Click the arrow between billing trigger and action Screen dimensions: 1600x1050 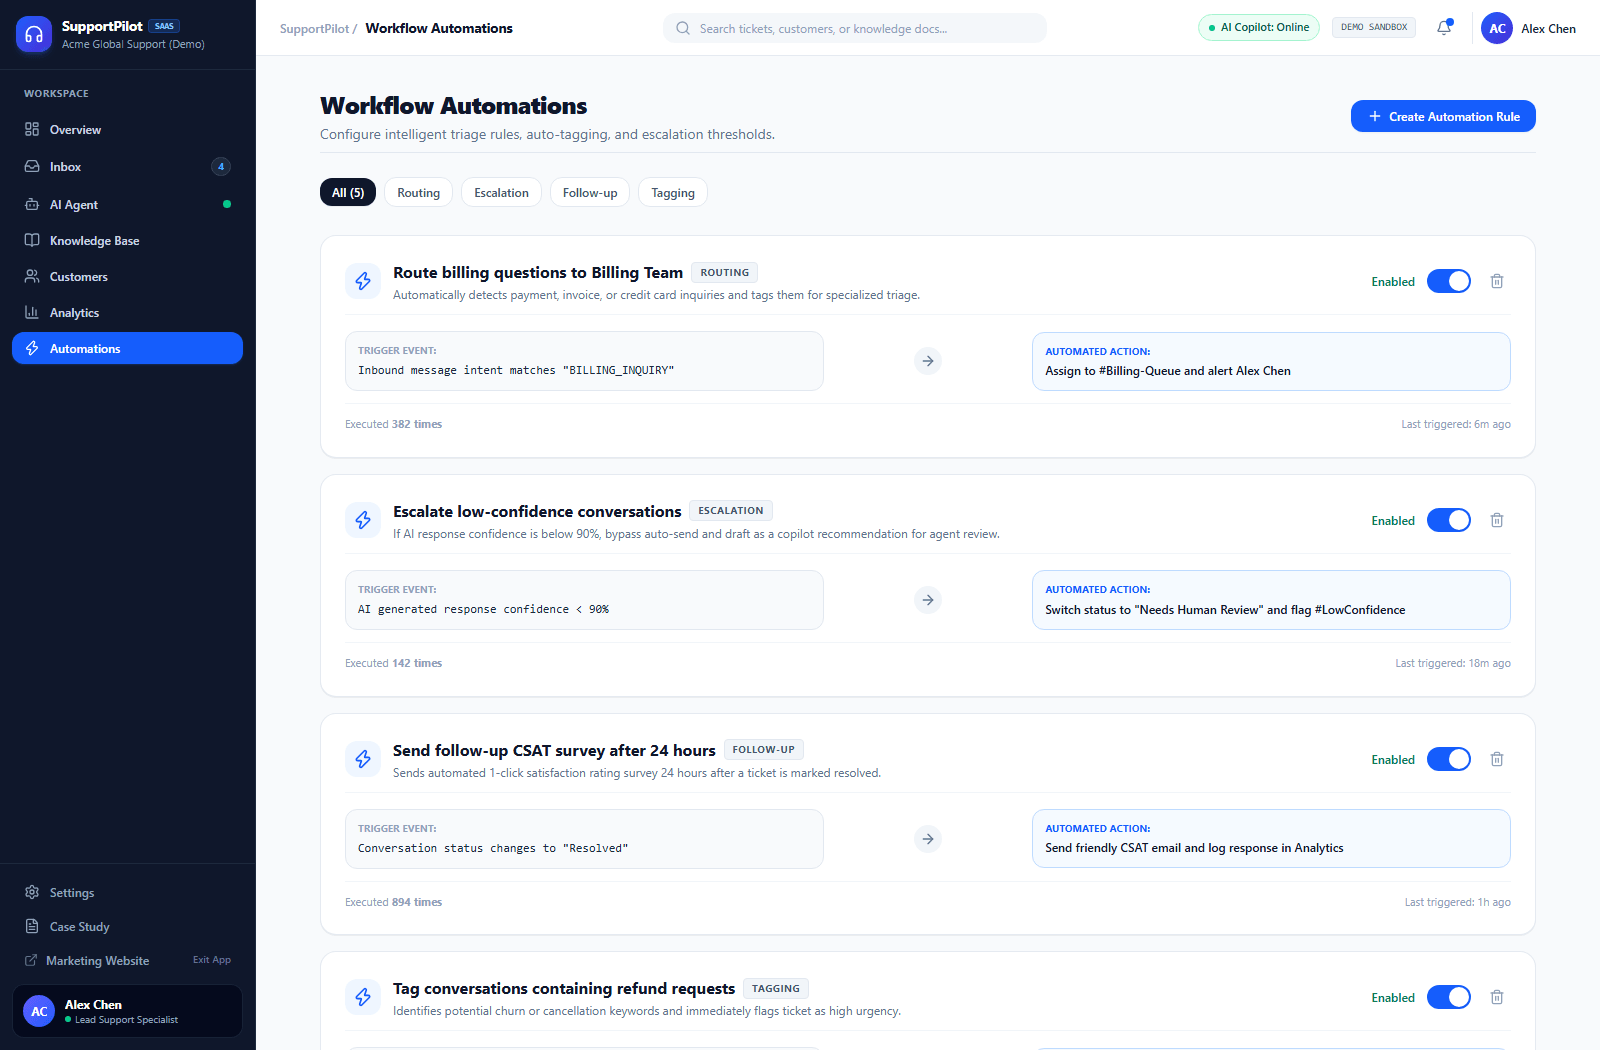coord(928,361)
